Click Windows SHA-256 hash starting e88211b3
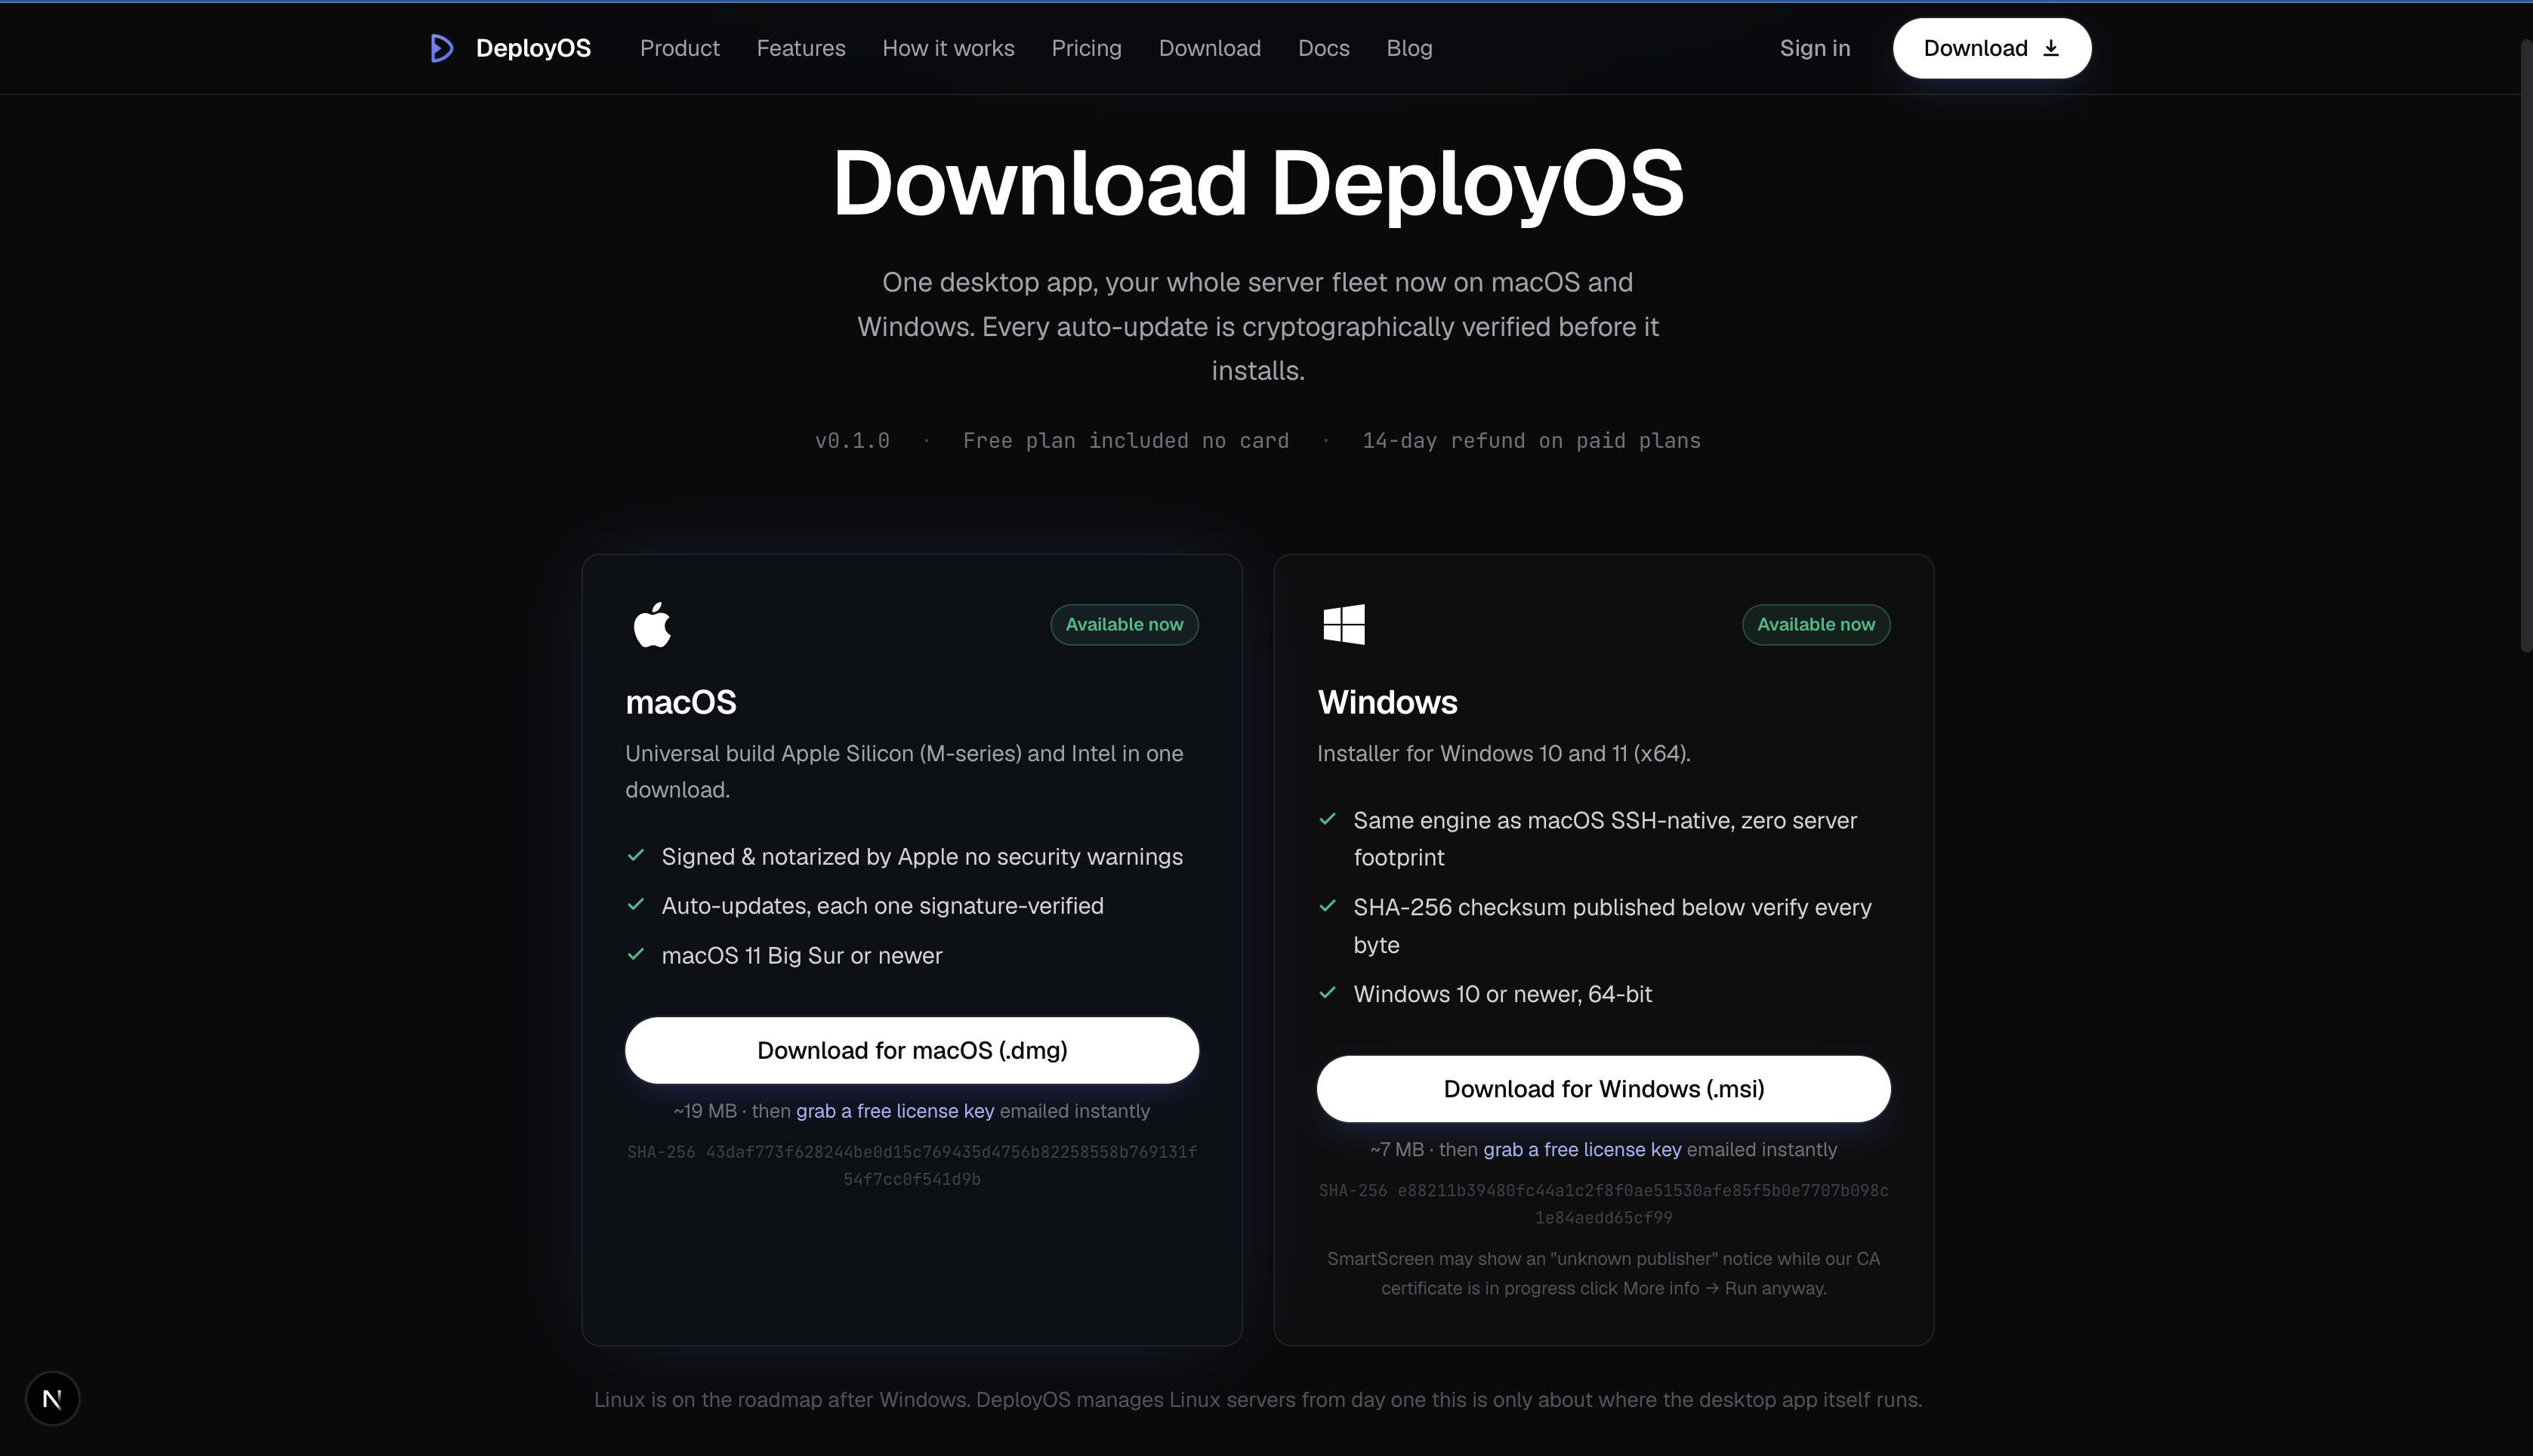 tap(1603, 1204)
